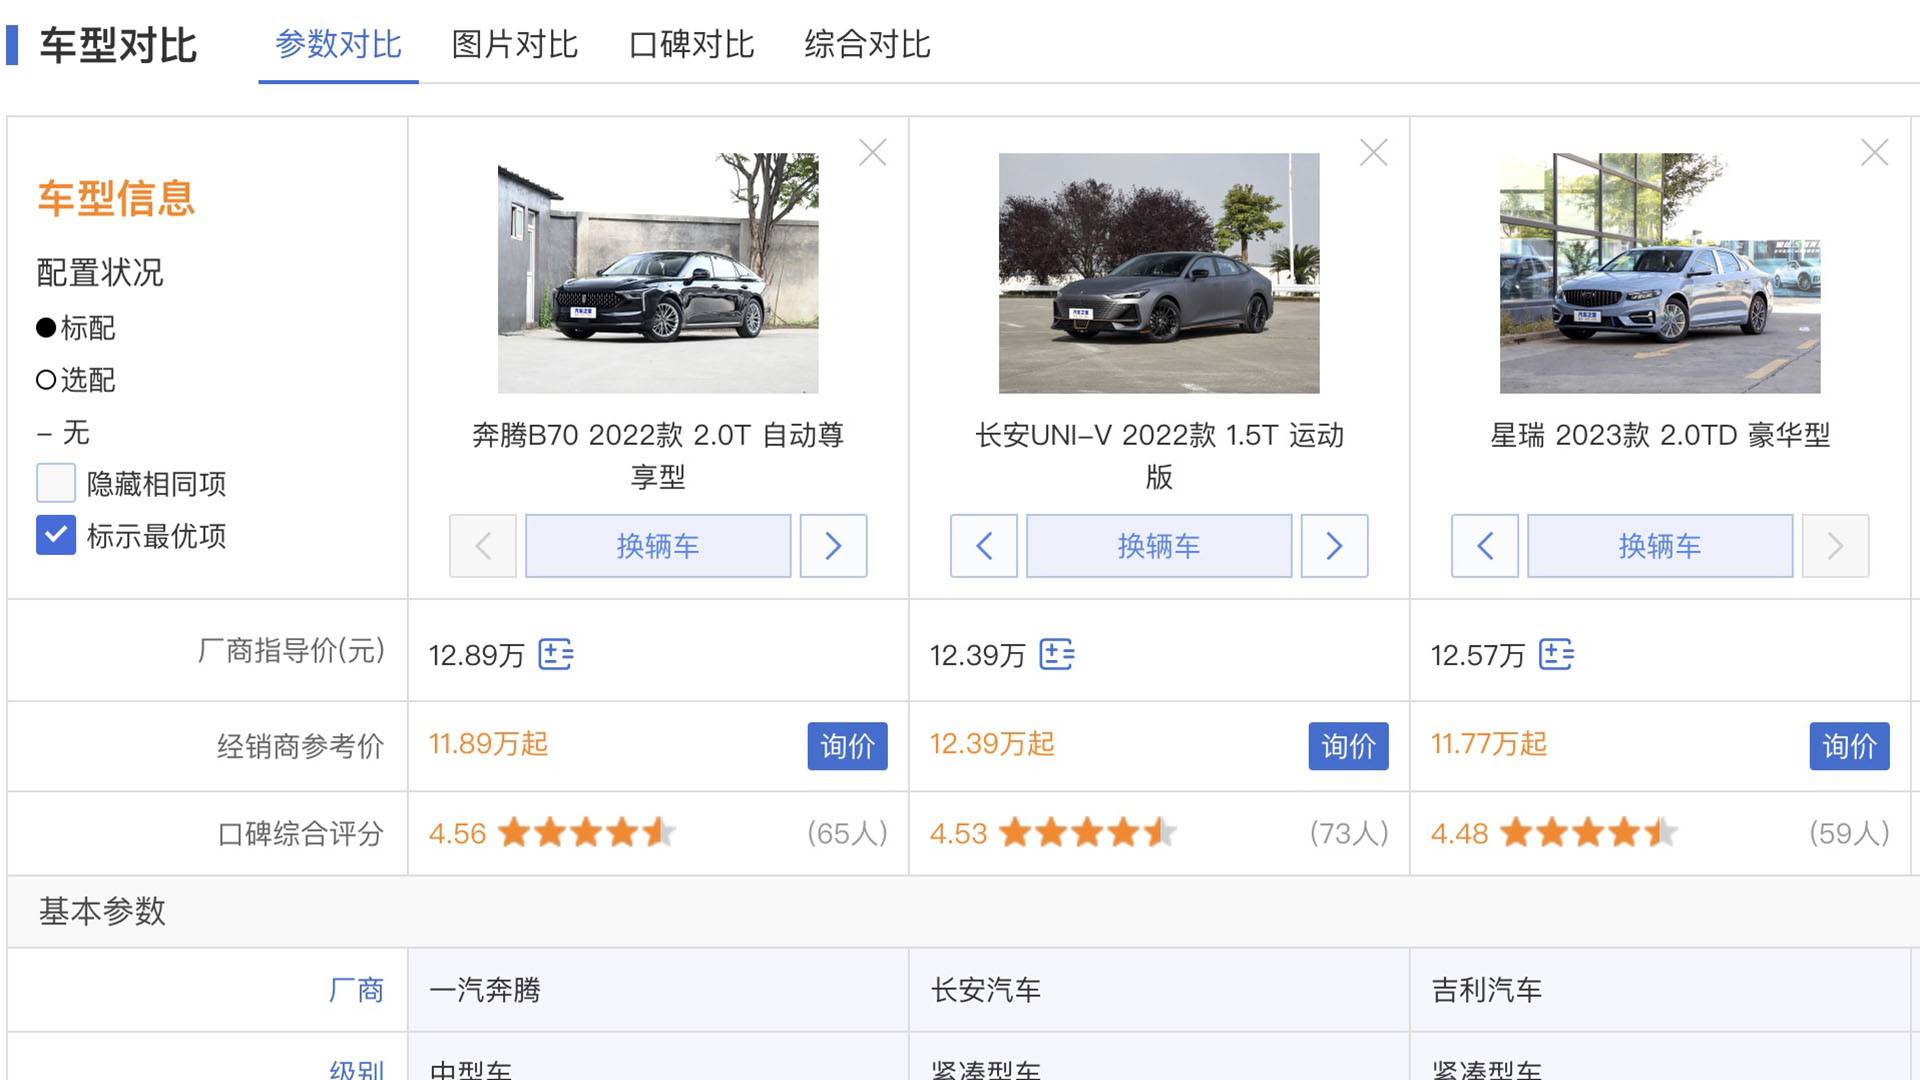
Task: Switch to 口碑对比 tab
Action: (691, 45)
